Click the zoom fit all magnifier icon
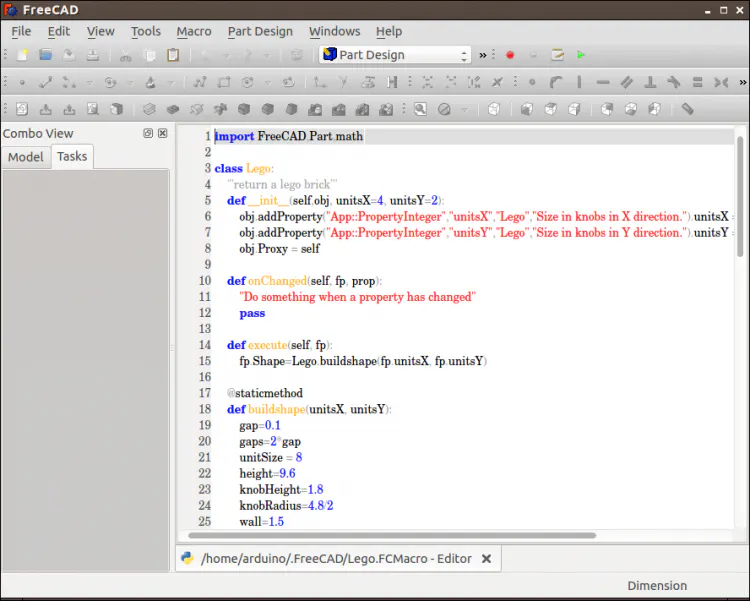750x601 pixels. [421, 109]
